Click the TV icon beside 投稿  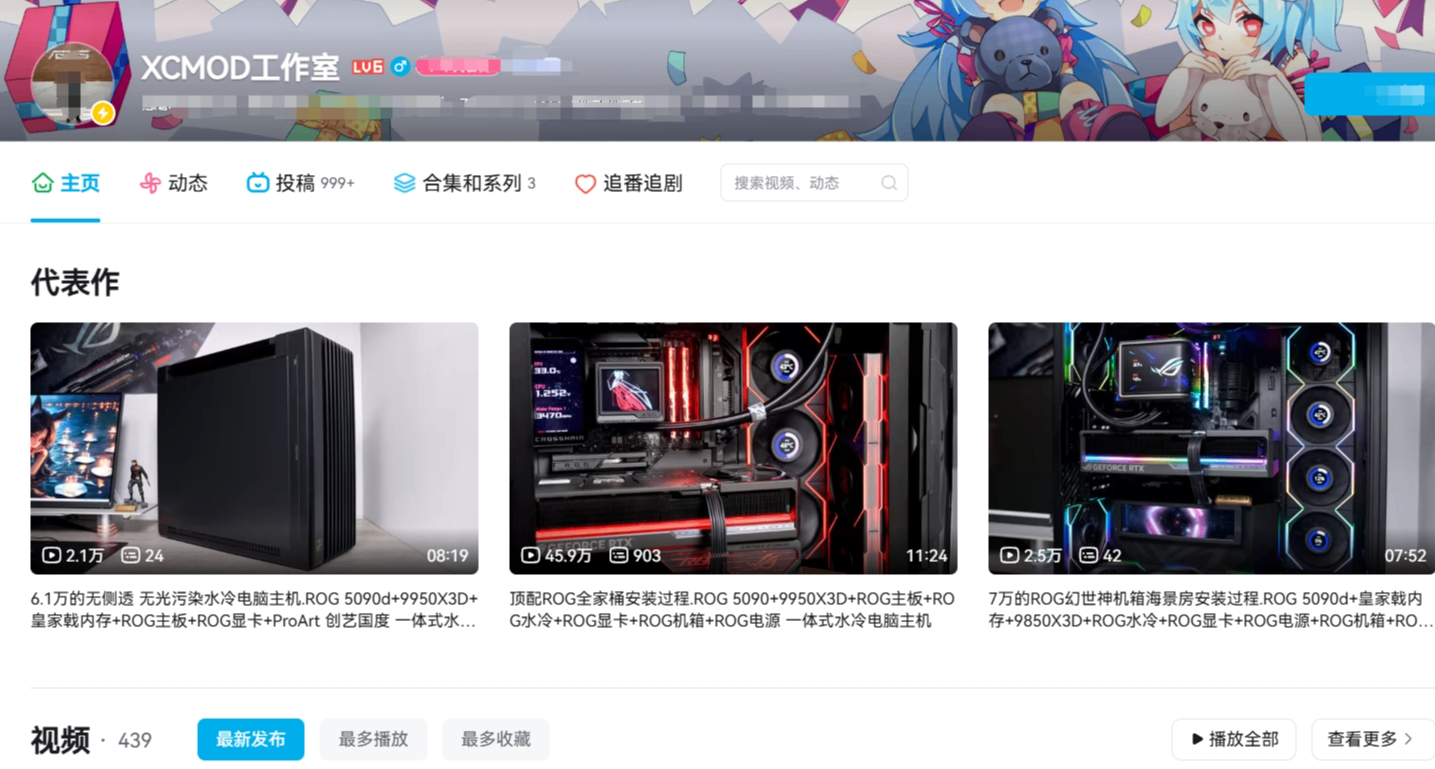[258, 183]
